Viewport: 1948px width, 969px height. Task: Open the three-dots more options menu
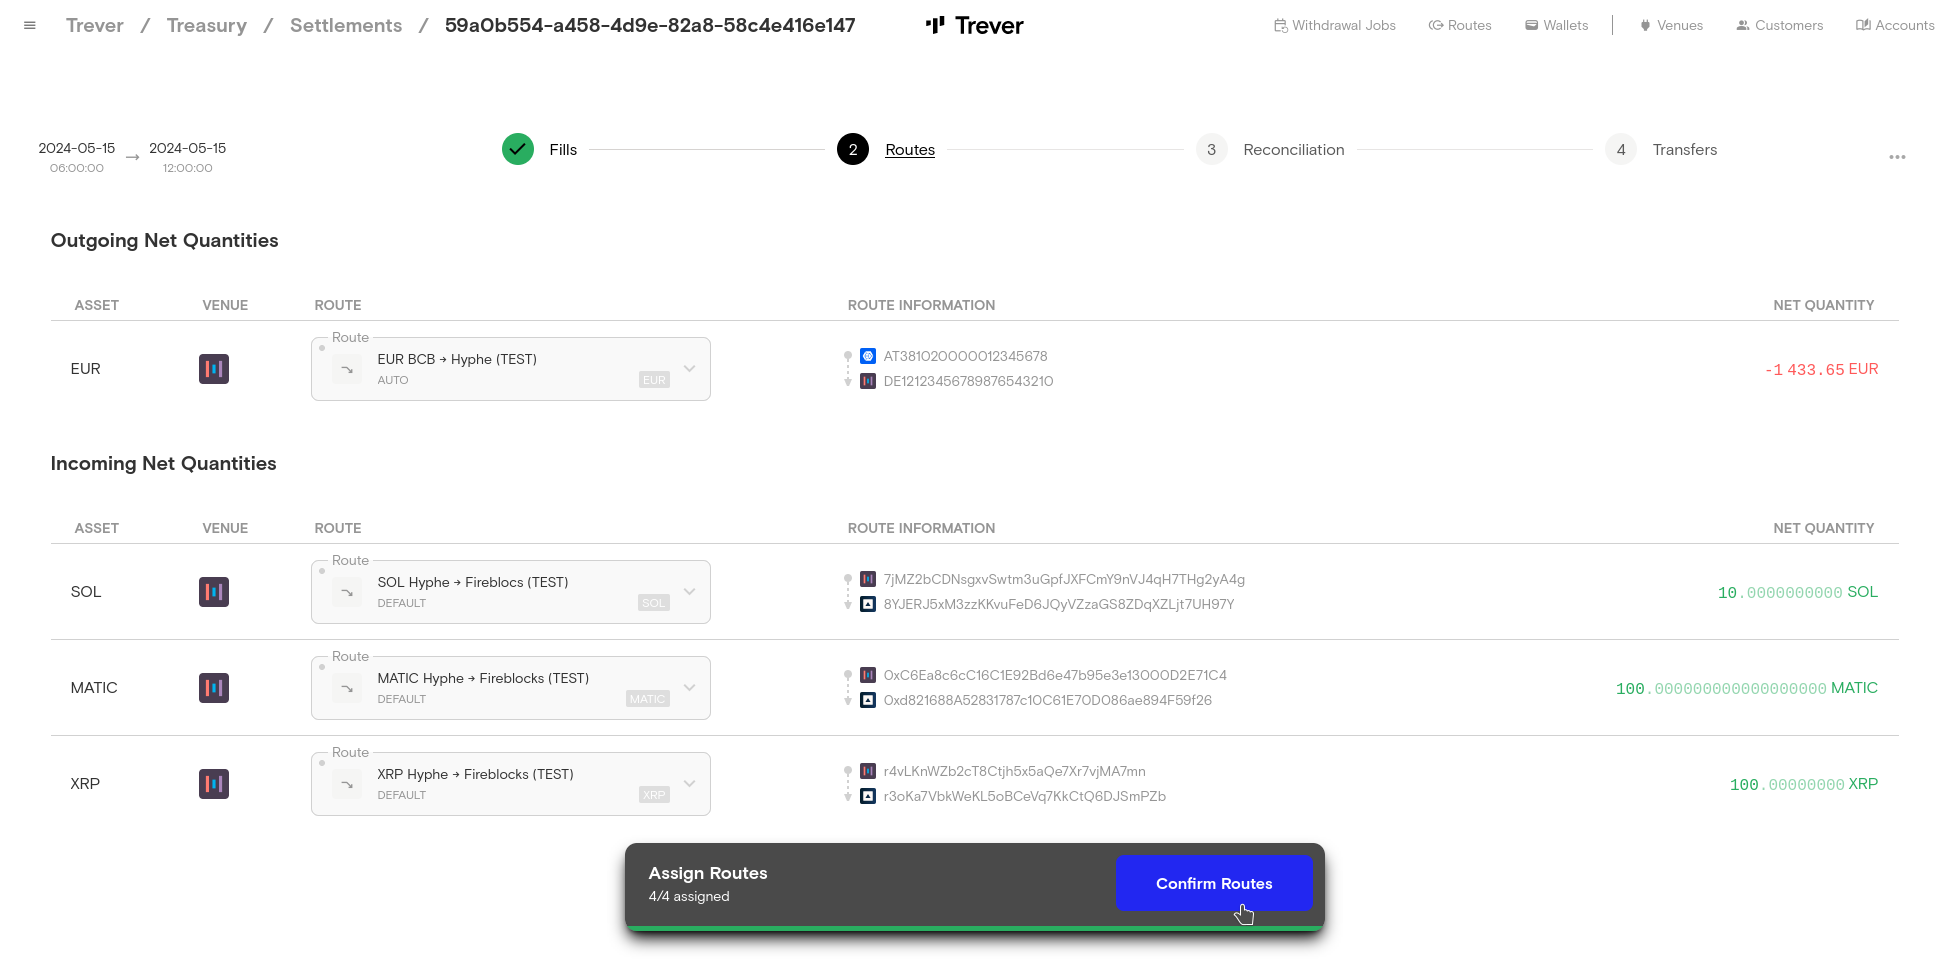coord(1896,157)
